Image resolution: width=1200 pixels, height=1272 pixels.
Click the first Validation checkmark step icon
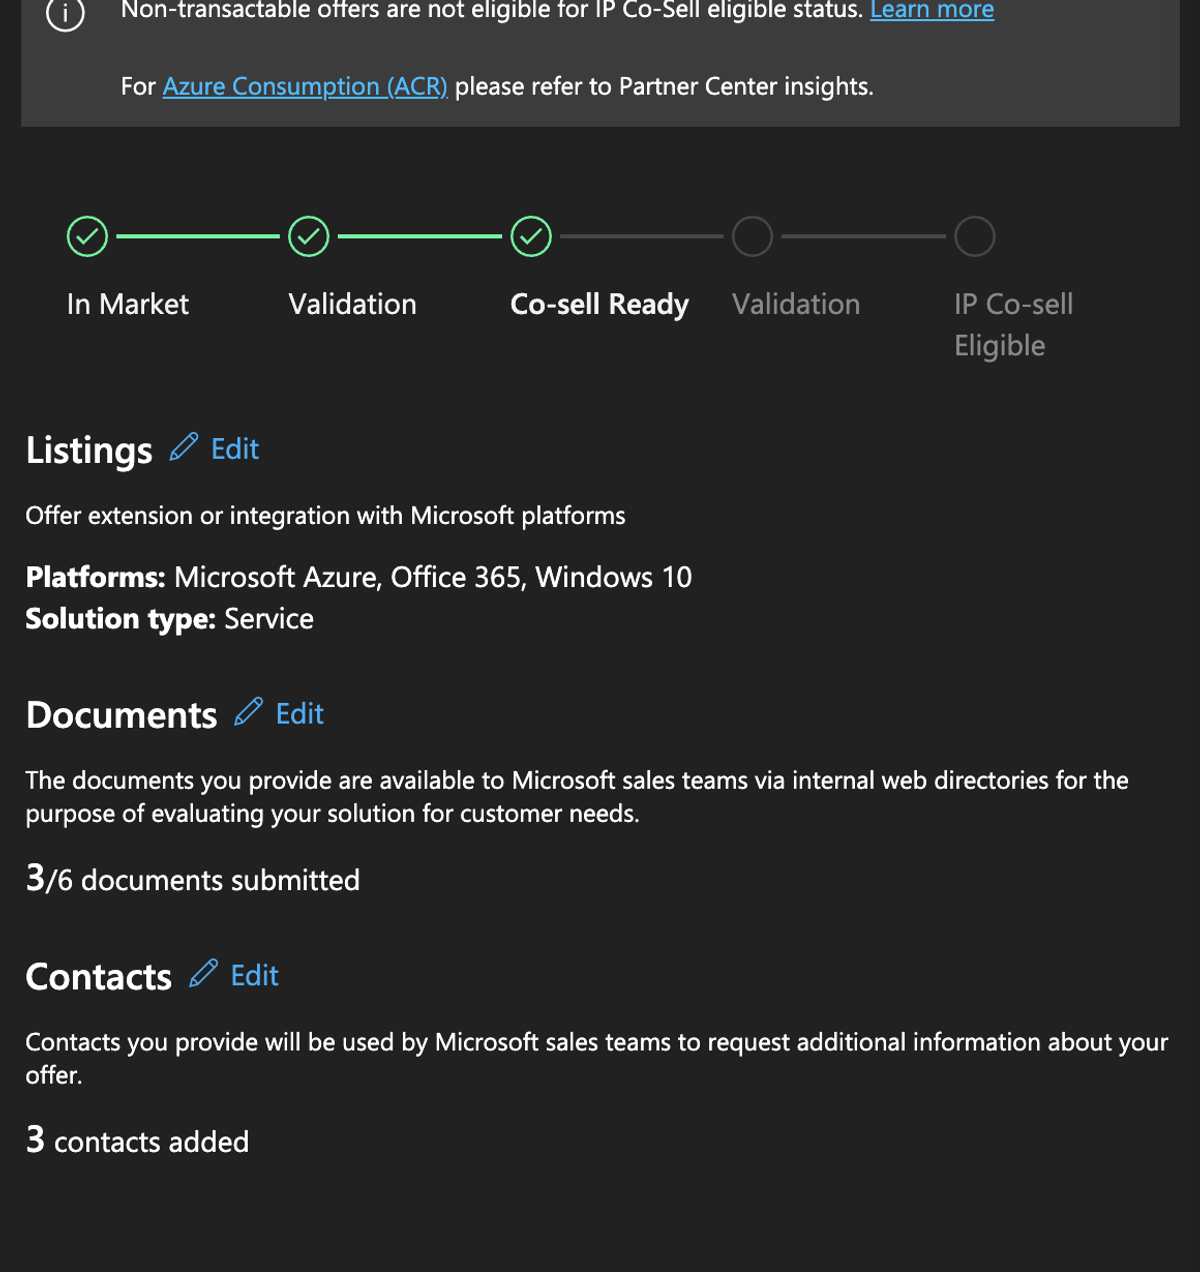309,237
